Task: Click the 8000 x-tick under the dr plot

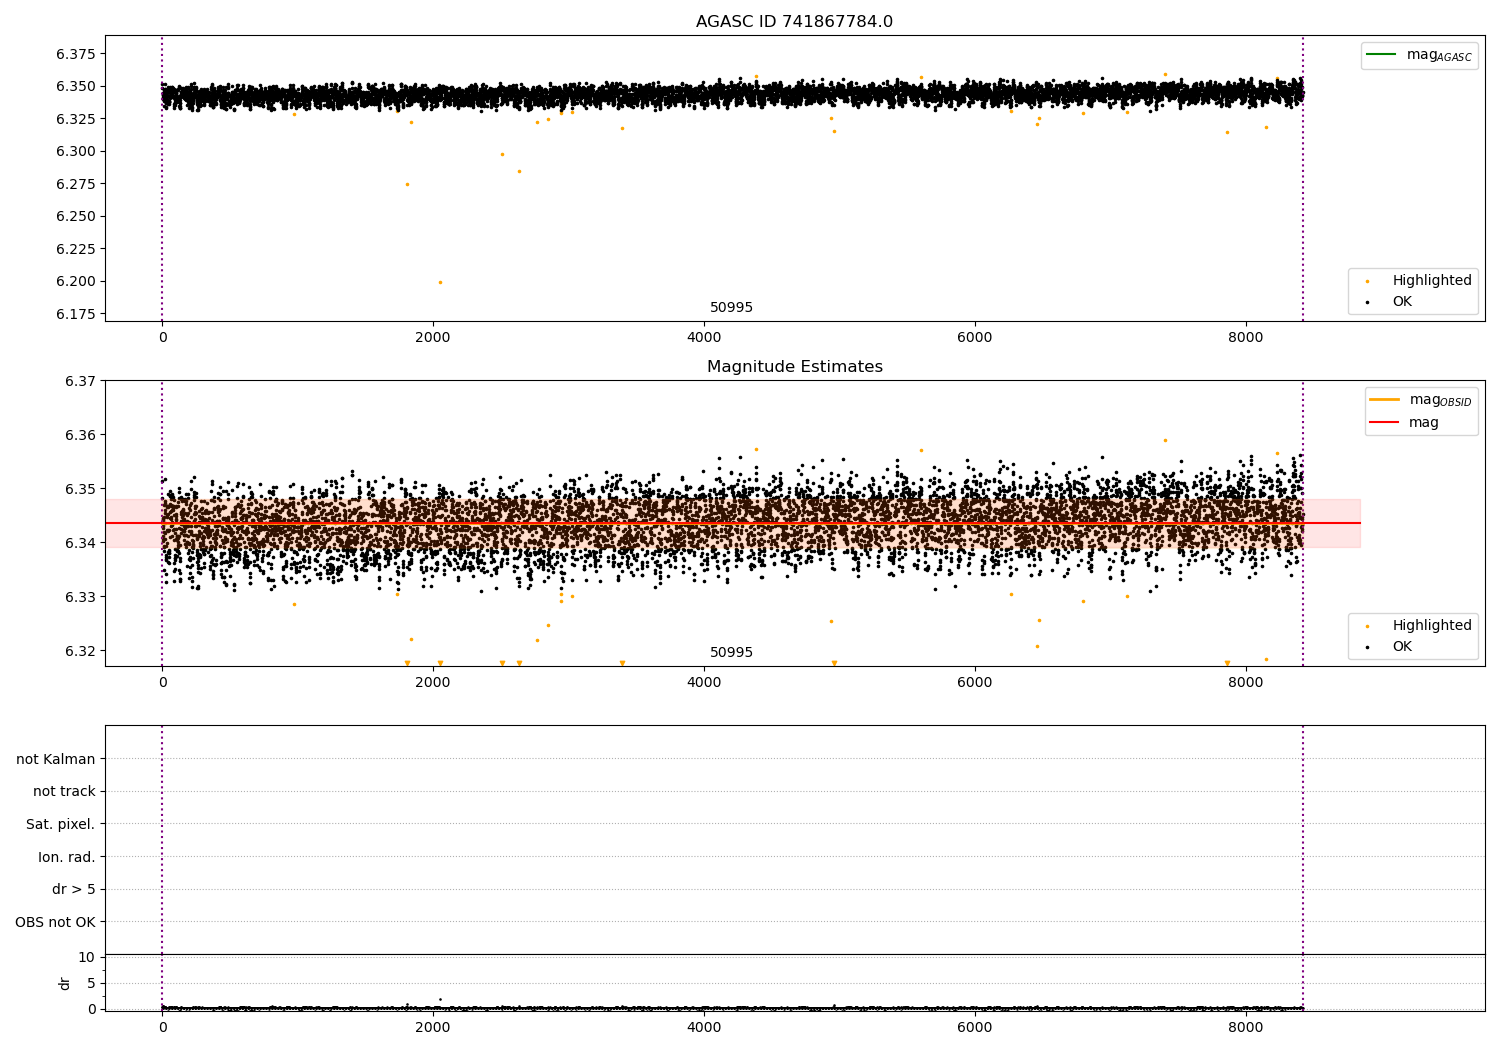Action: click(1246, 1027)
